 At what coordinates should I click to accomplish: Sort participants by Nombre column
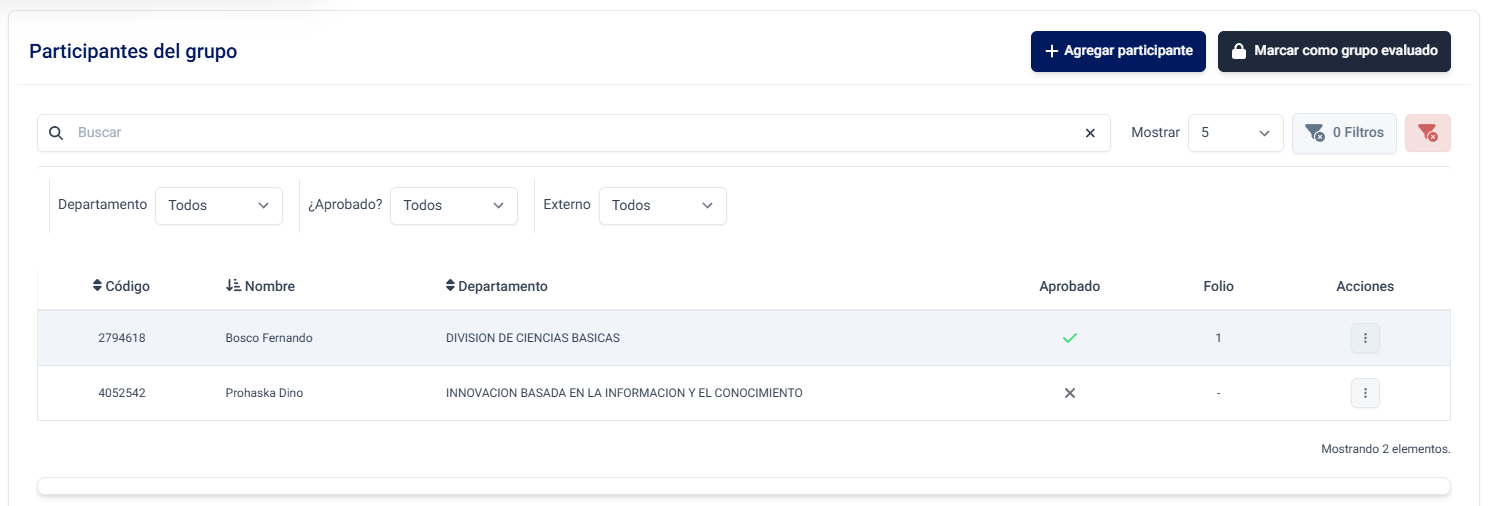tap(260, 286)
